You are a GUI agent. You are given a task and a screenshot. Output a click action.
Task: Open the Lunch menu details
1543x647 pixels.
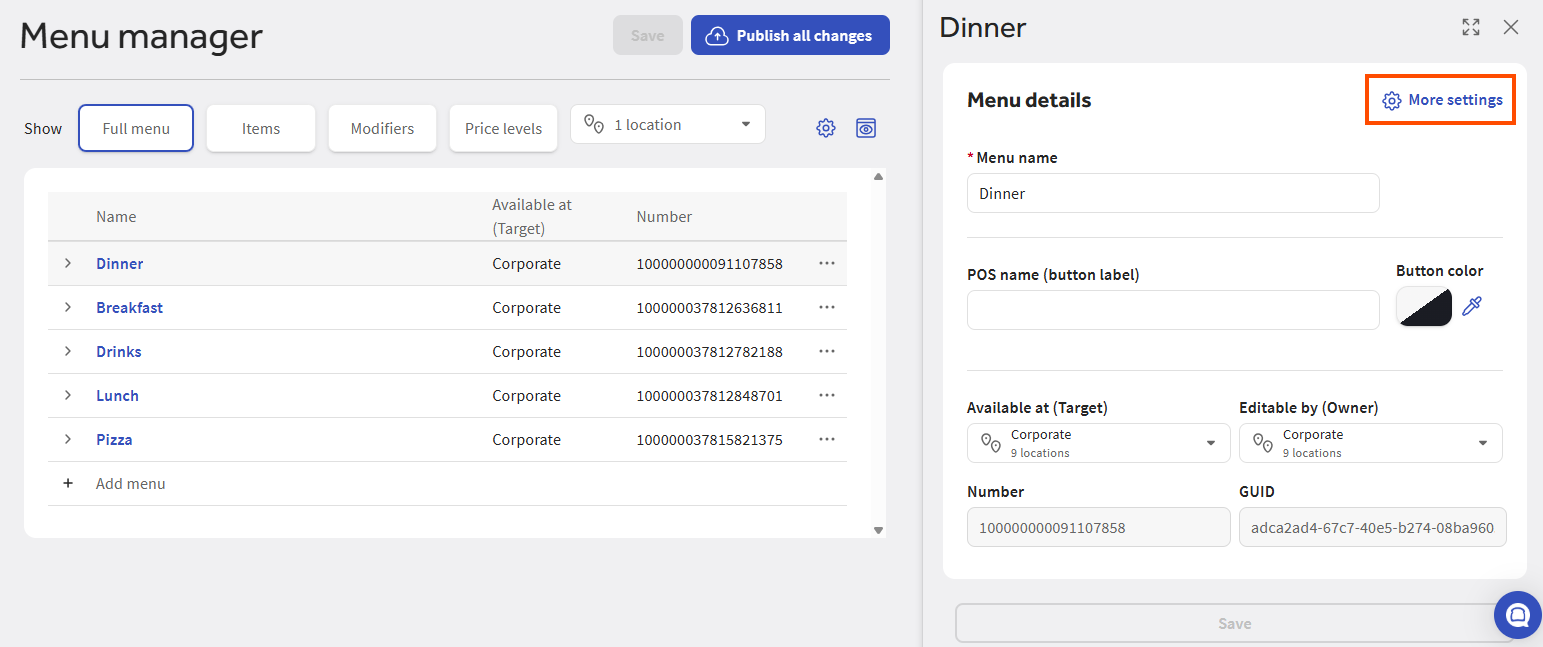pos(117,395)
